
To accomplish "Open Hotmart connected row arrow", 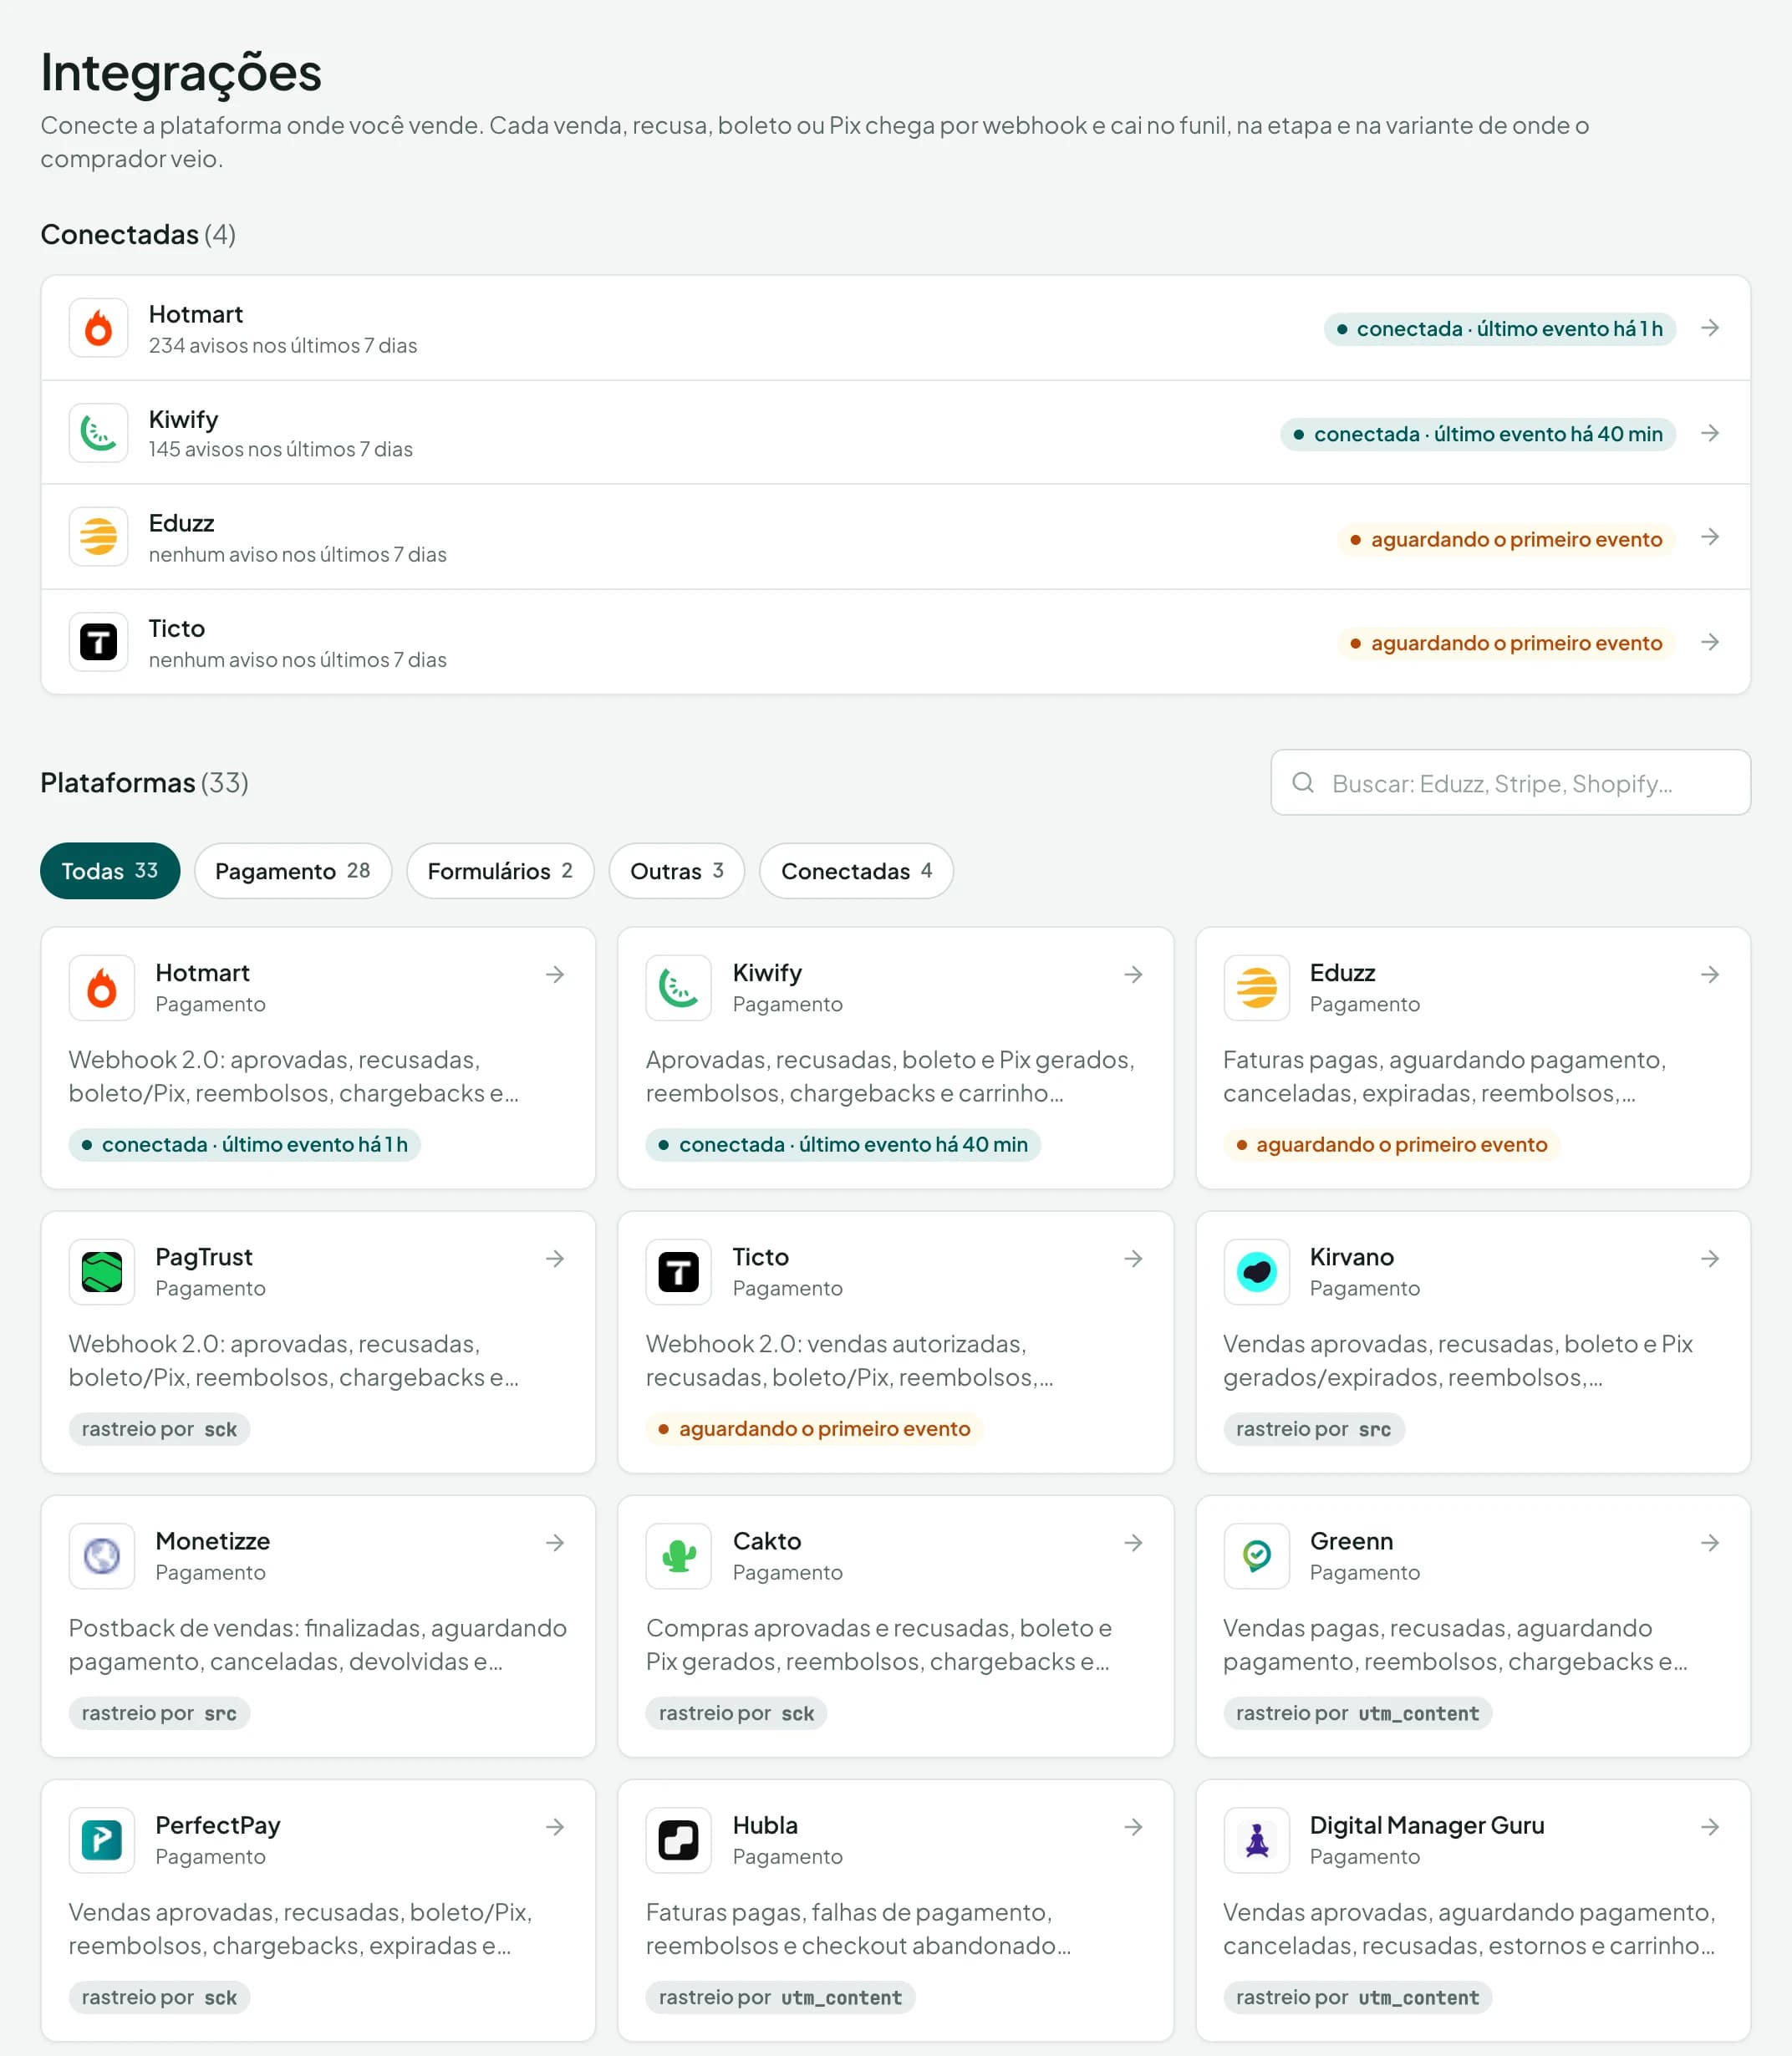I will [x=1710, y=328].
